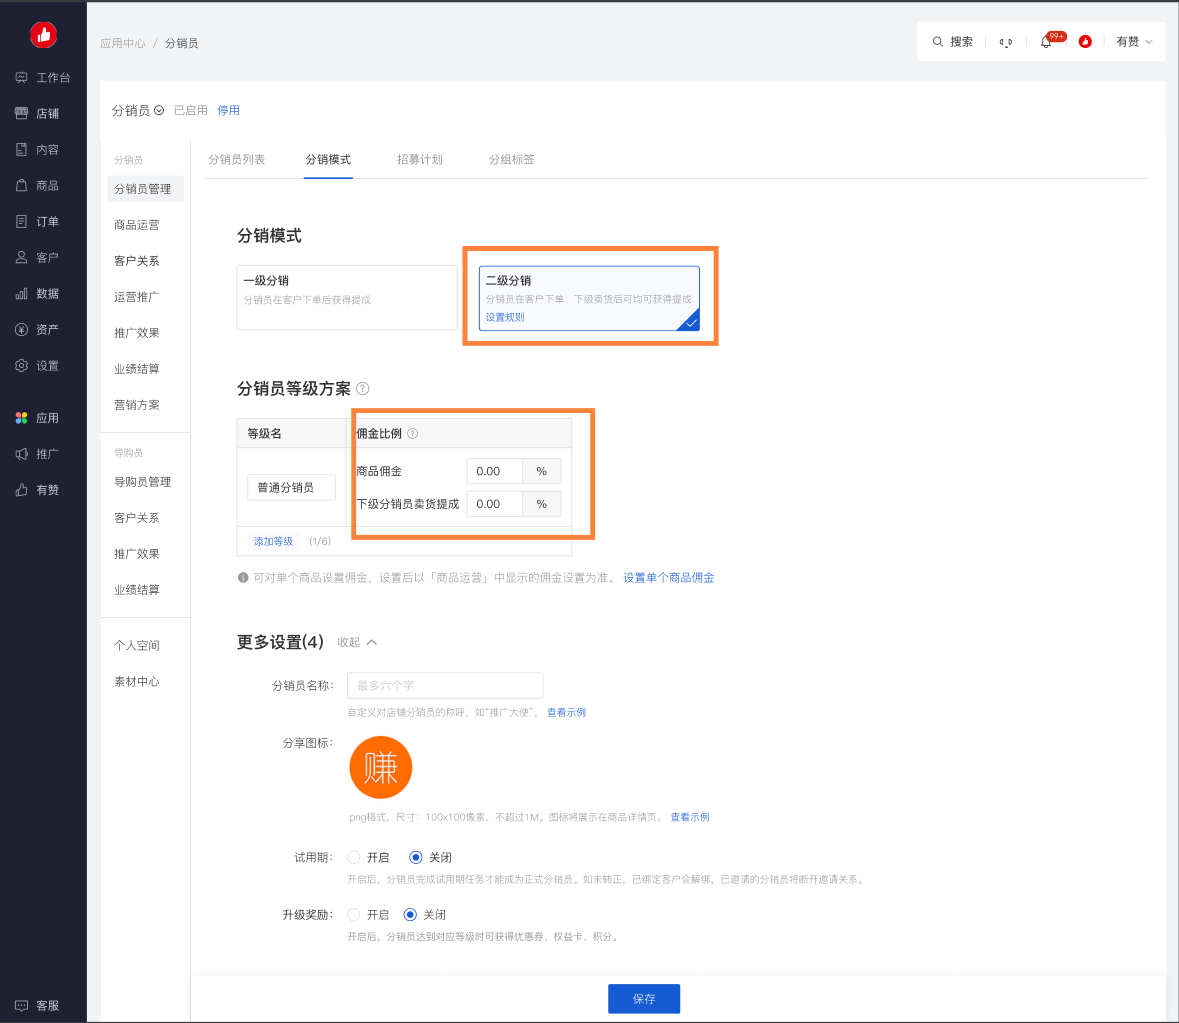The image size is (1179, 1023).
Task: Open the 客户 customers icon
Action: pos(22,258)
